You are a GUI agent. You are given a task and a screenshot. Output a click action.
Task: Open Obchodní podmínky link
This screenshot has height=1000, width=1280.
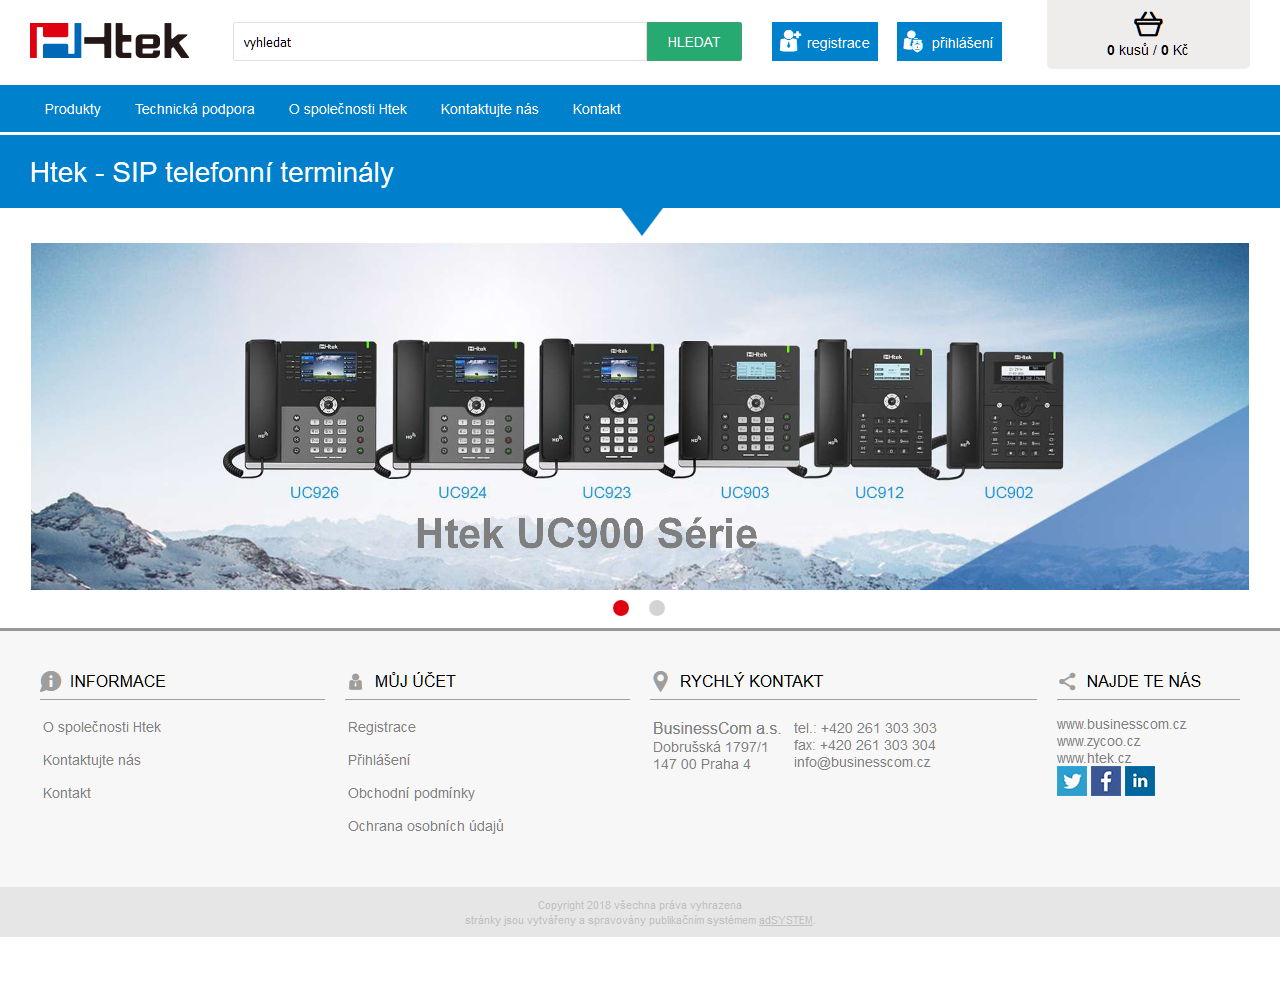tap(411, 793)
